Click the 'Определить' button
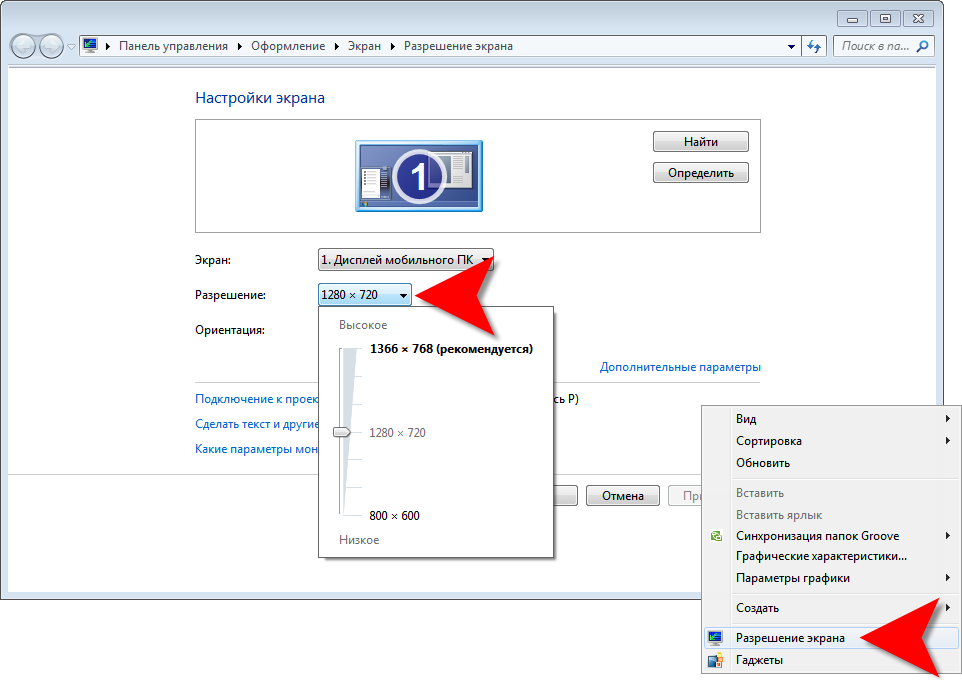Viewport: 962px width, 680px height. point(701,173)
